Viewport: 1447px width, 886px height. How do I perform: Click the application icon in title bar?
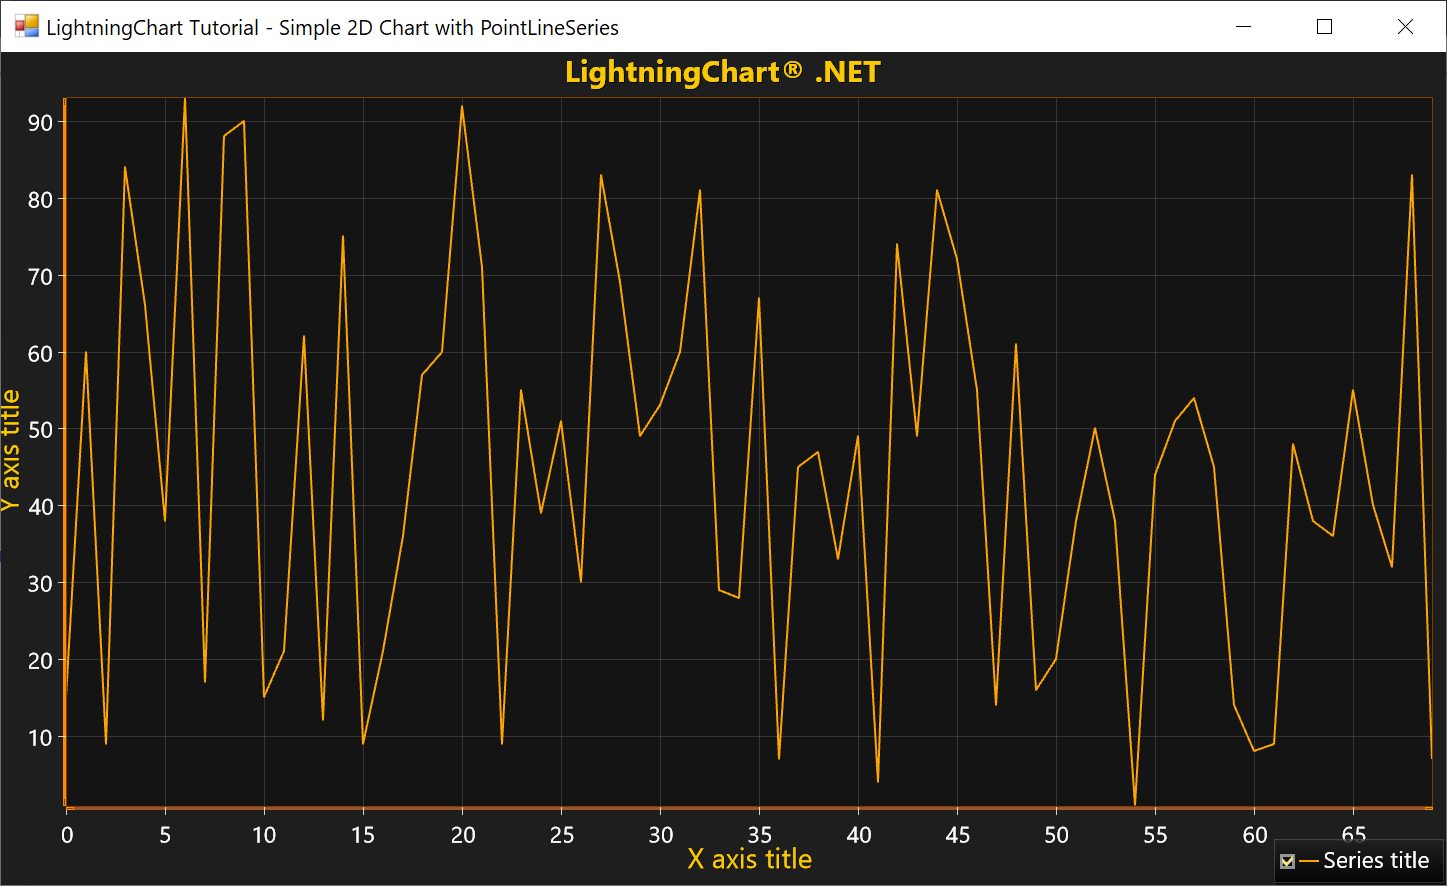[26, 27]
